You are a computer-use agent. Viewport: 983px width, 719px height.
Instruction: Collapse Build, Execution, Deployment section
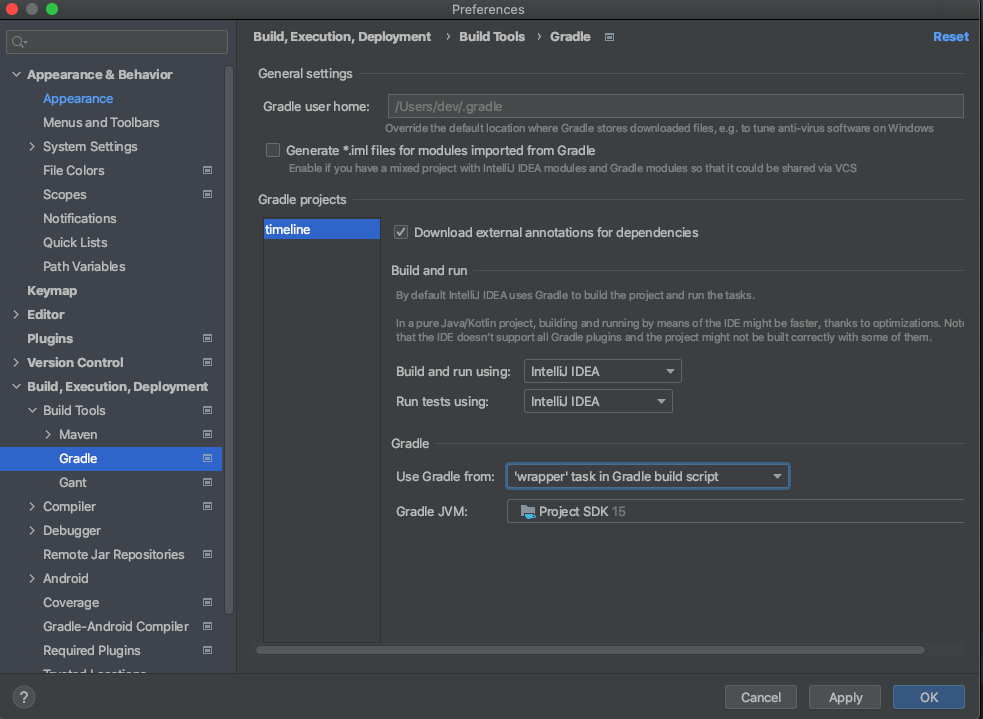pos(16,387)
